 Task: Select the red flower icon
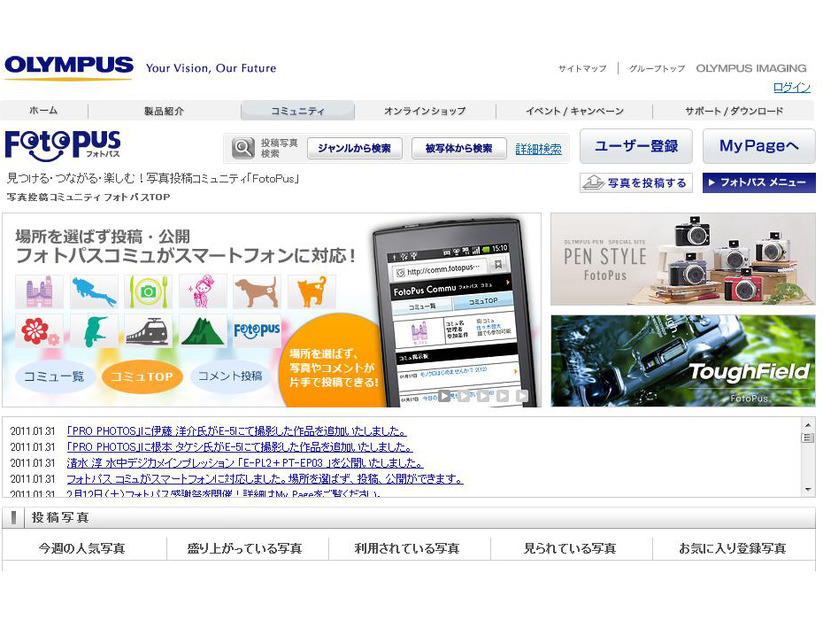click(39, 331)
